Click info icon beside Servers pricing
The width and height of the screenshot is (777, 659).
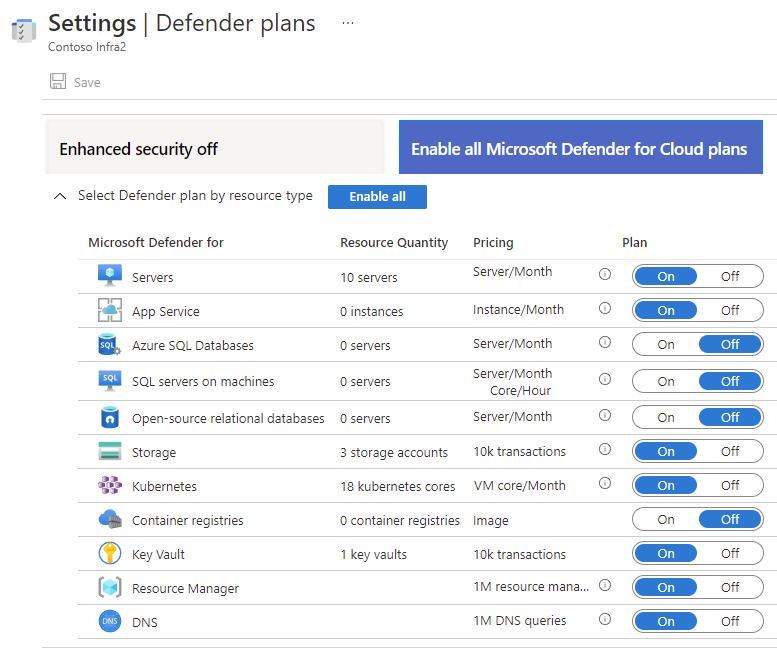click(604, 274)
